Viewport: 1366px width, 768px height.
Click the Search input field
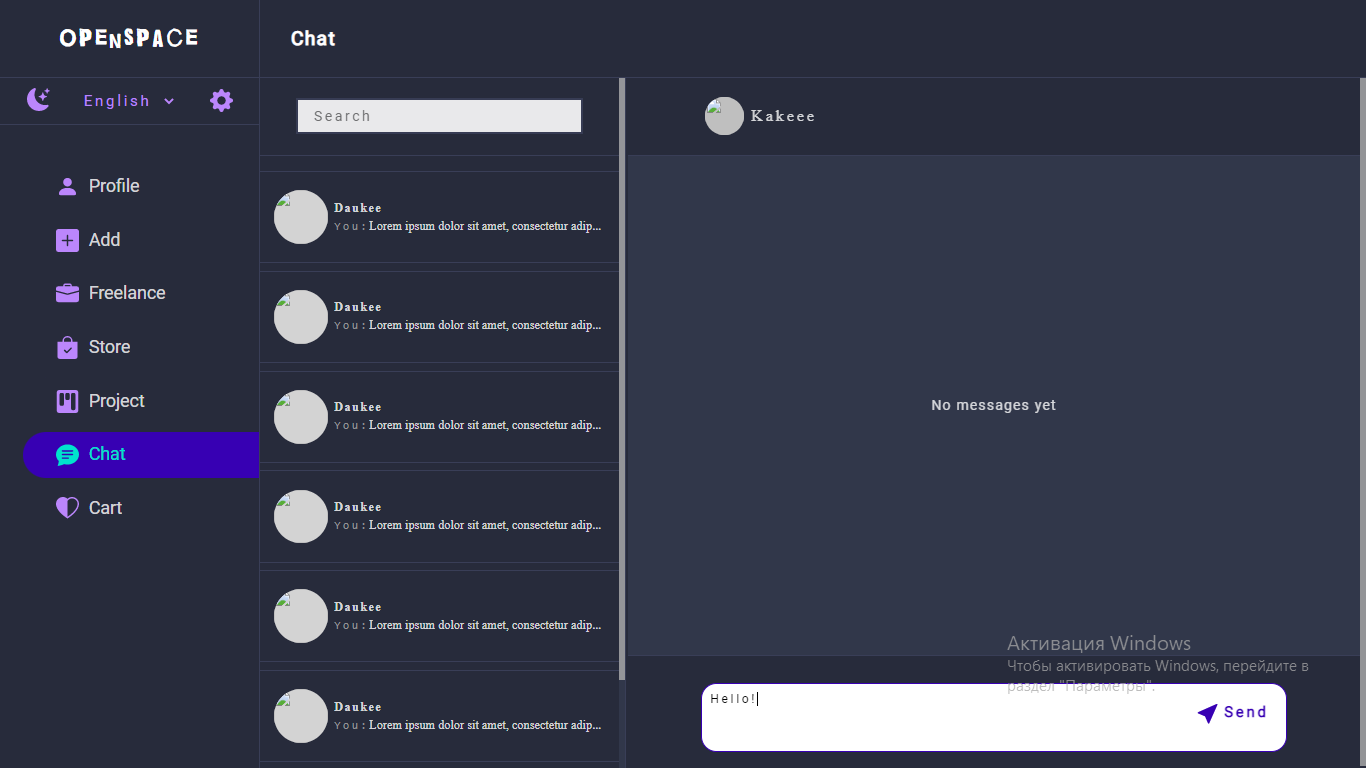(x=439, y=116)
